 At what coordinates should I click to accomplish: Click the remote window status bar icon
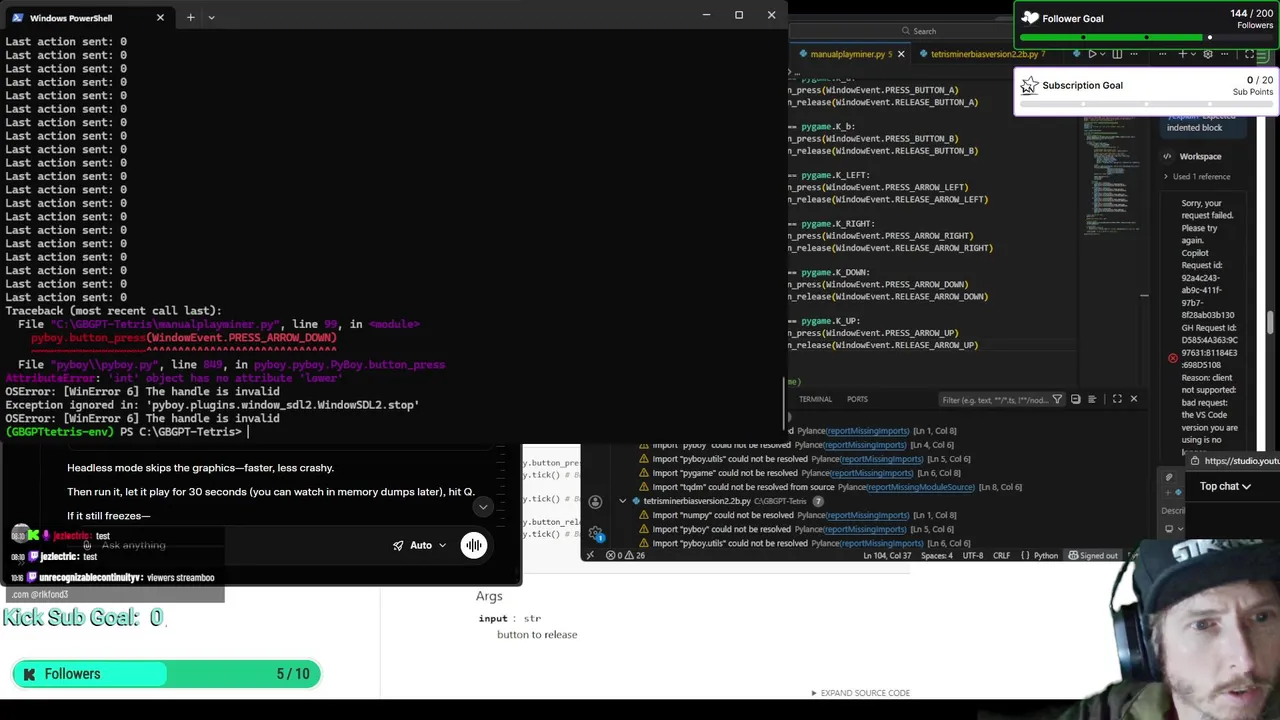[x=590, y=555]
